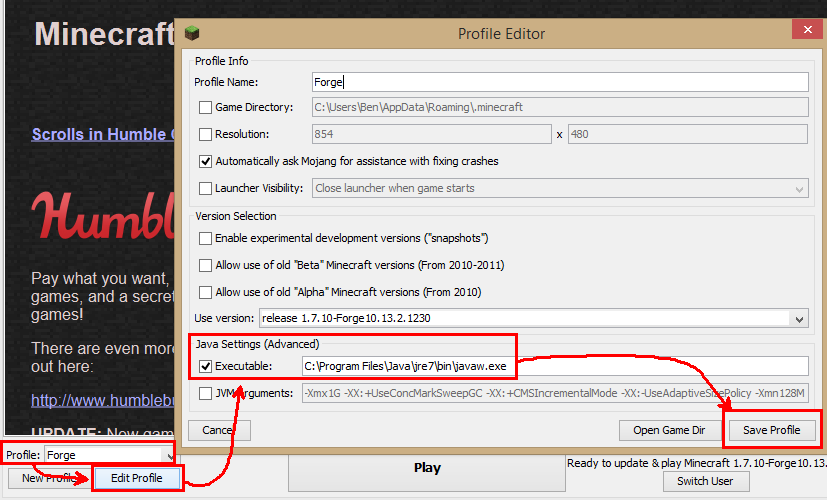Close the Profile Editor window
The width and height of the screenshot is (827, 500).
point(807,30)
